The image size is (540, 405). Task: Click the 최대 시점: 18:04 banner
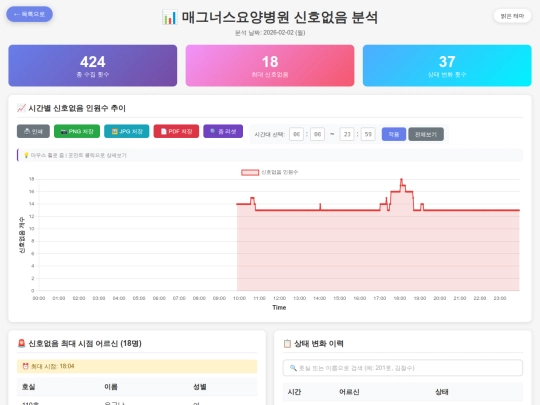tap(137, 366)
